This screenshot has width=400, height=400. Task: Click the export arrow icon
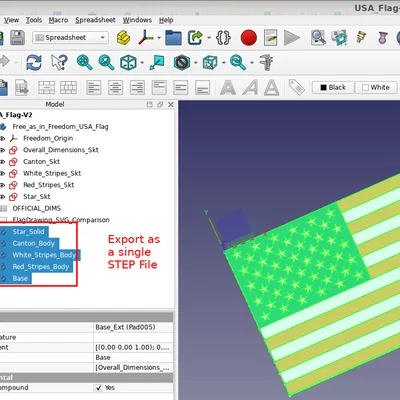[196, 38]
